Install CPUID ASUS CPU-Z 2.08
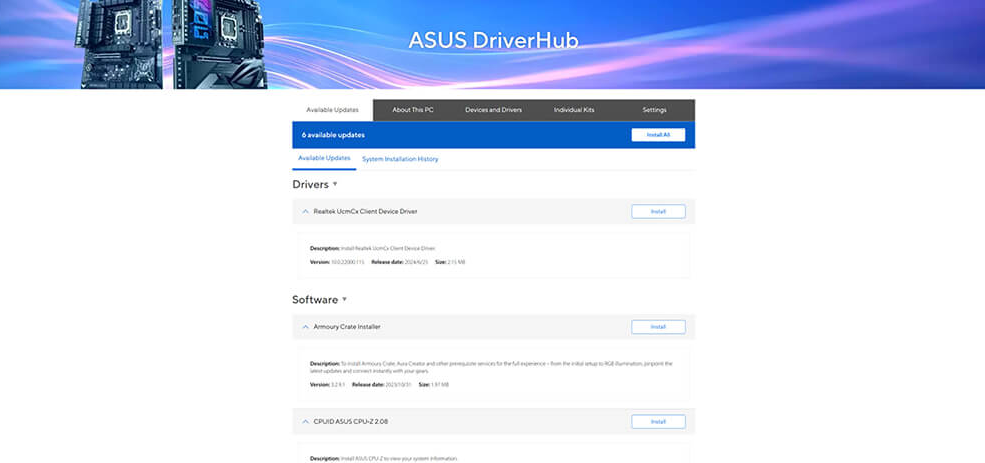Viewport: 985px width, 463px height. (x=658, y=422)
